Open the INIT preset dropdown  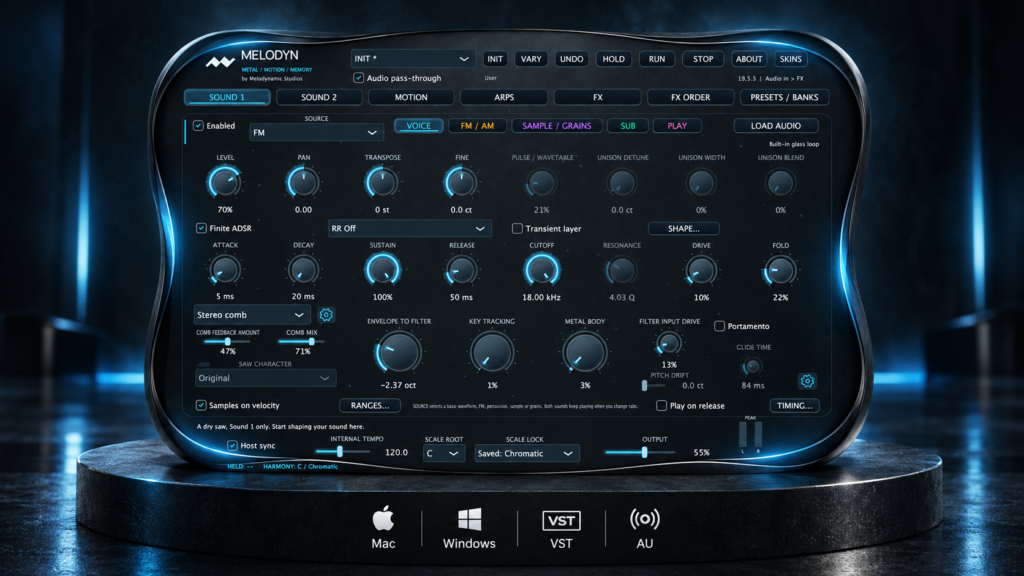coord(412,59)
